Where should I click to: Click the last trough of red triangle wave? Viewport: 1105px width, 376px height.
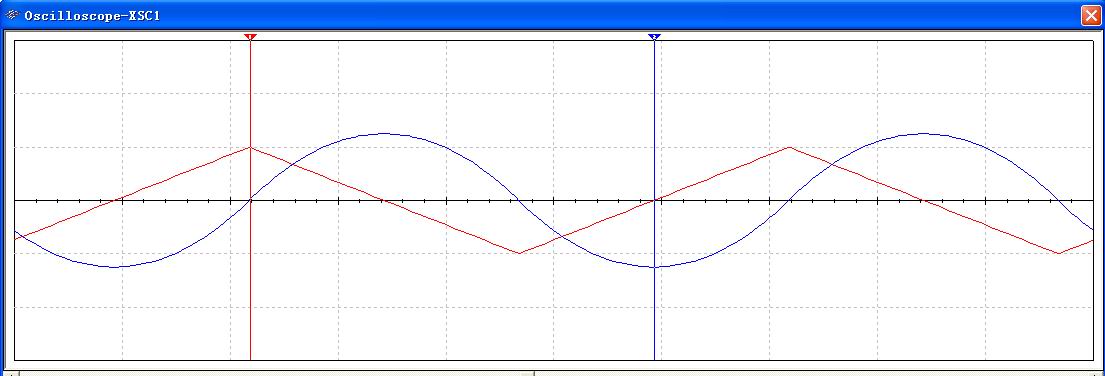coord(1058,253)
